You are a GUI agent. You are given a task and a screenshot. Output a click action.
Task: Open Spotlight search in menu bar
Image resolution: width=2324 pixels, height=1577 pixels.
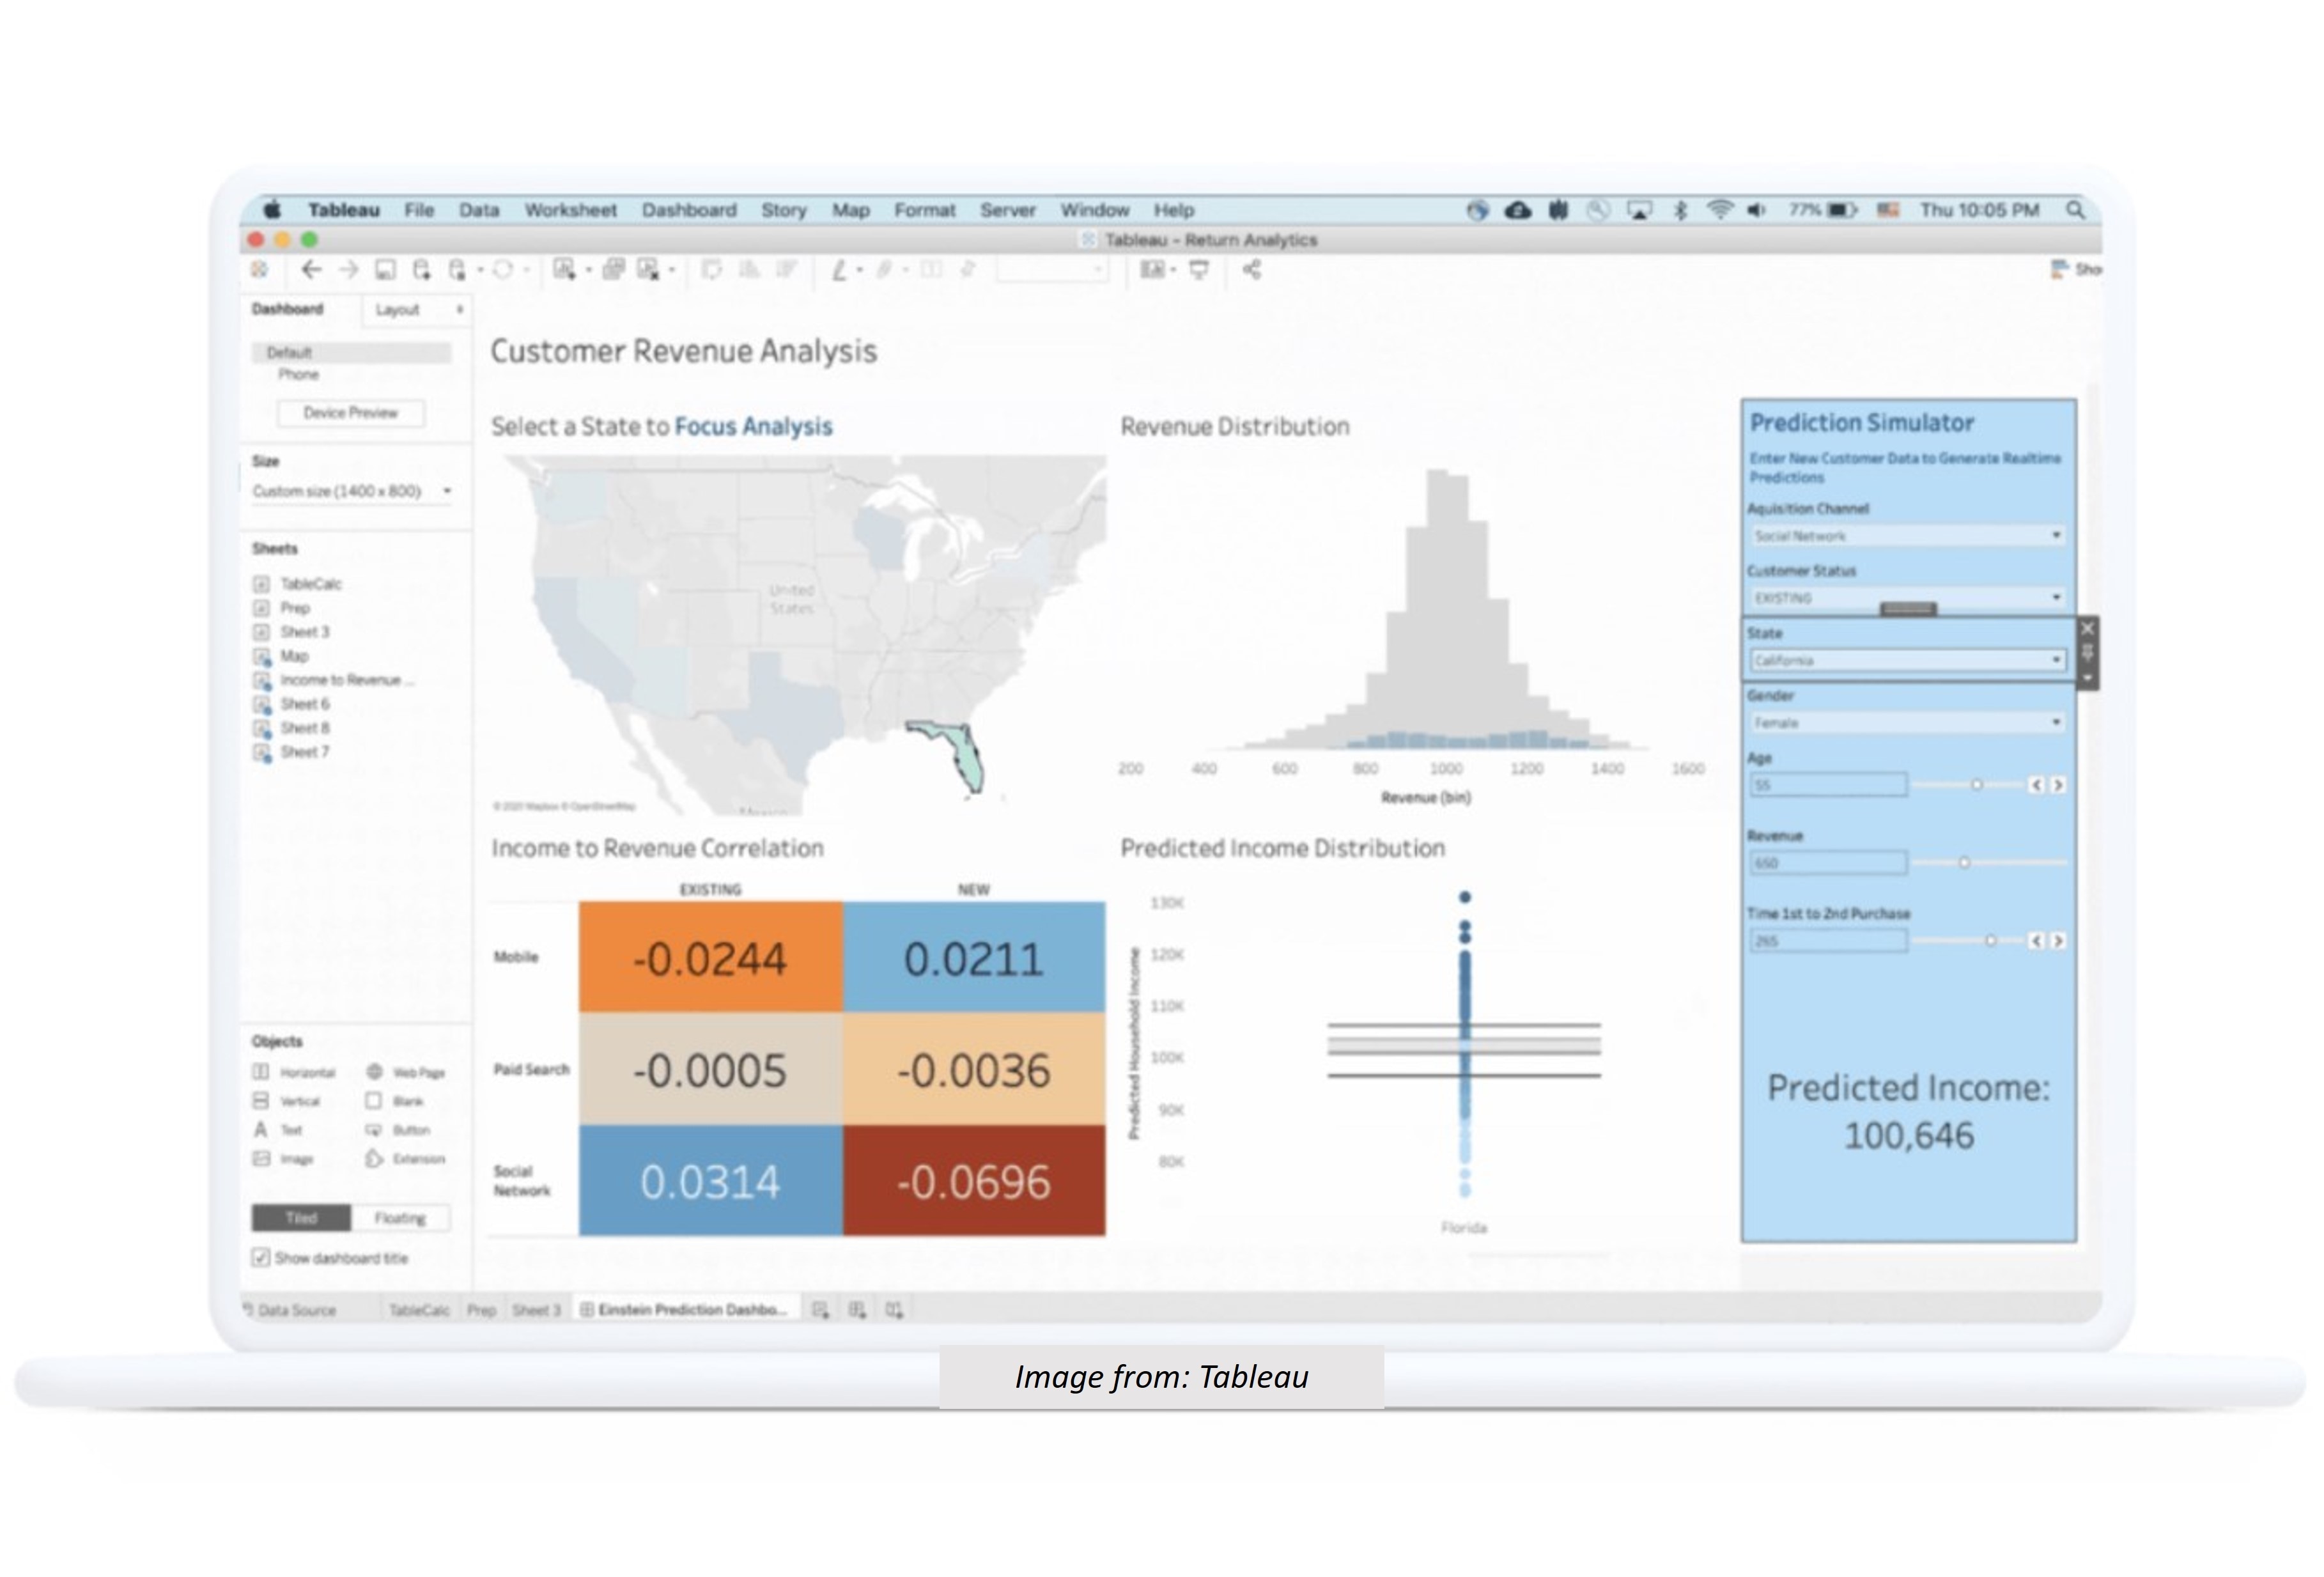pos(2075,210)
